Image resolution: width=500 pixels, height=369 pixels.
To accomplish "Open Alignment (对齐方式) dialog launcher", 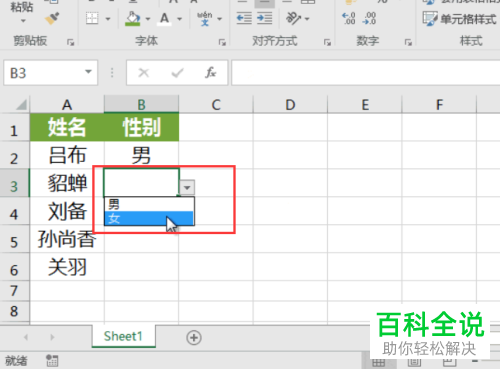I will pyautogui.click(x=327, y=42).
